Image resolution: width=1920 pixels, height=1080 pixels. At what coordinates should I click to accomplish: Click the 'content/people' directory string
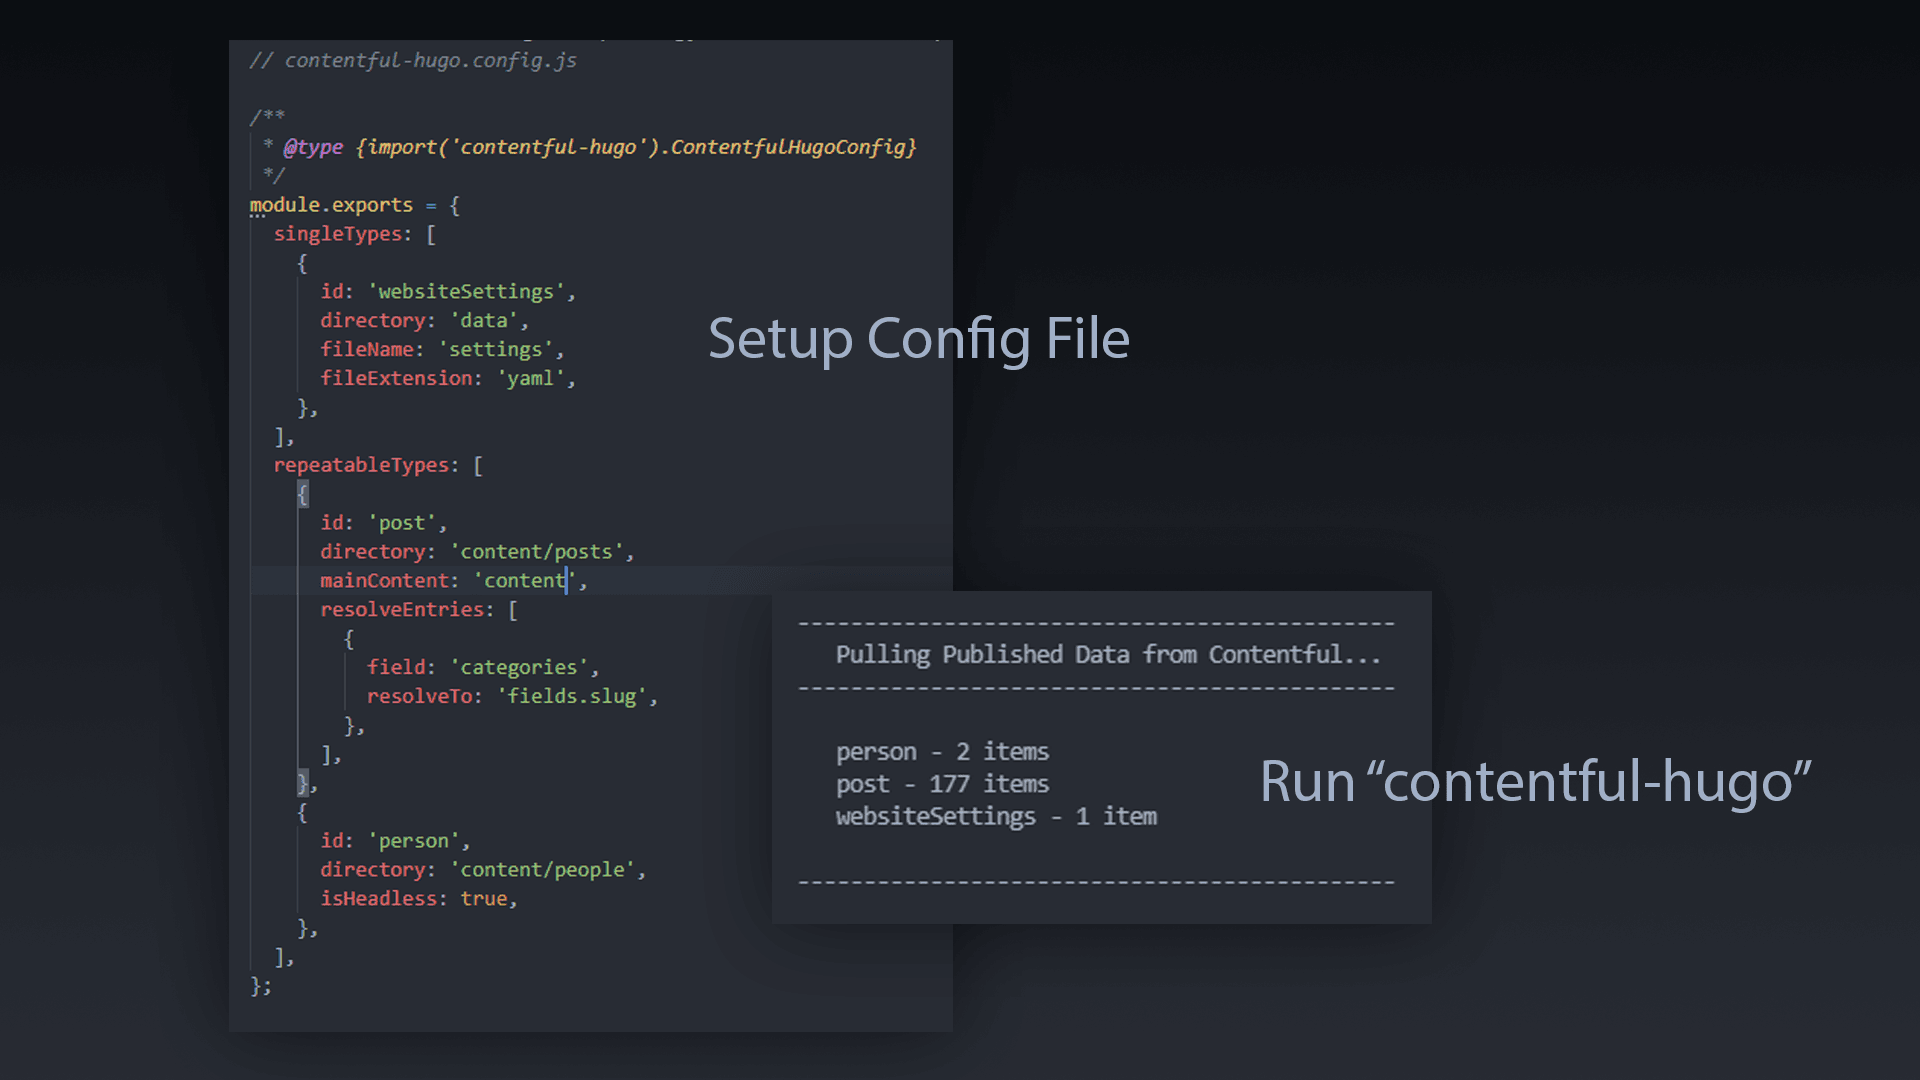coord(542,870)
